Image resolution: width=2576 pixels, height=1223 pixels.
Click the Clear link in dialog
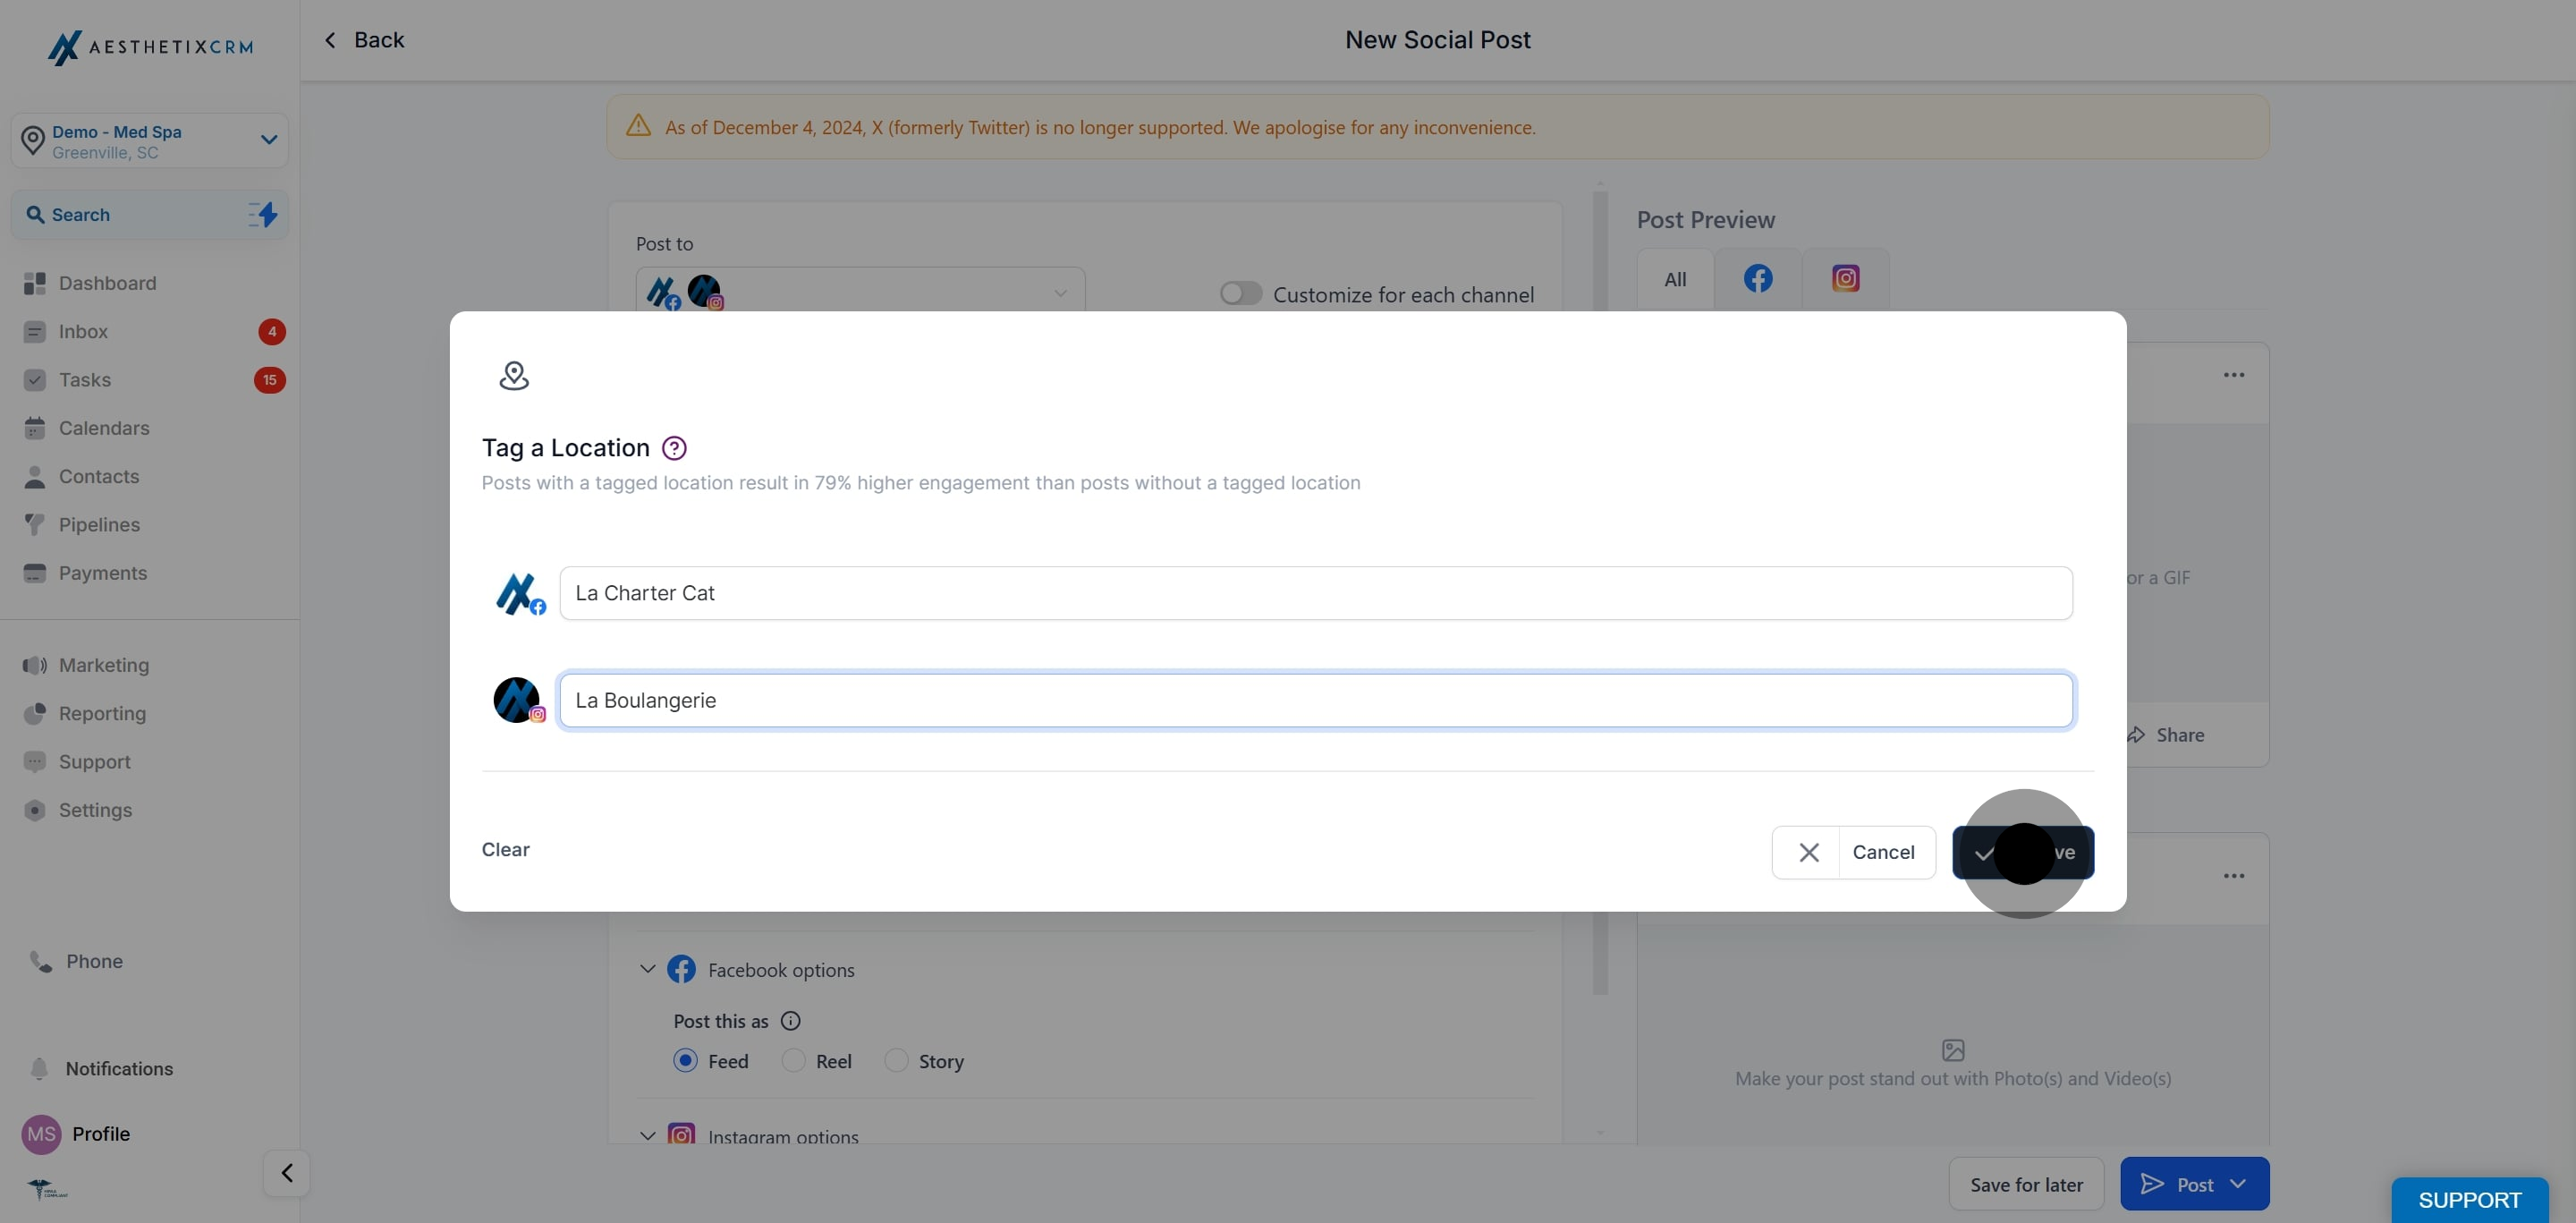[x=505, y=849]
